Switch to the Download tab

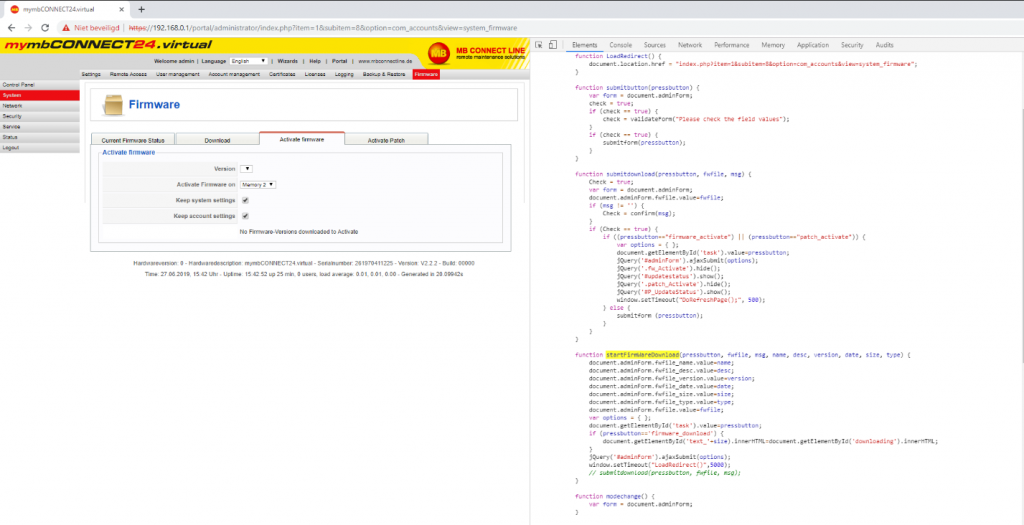click(x=217, y=140)
